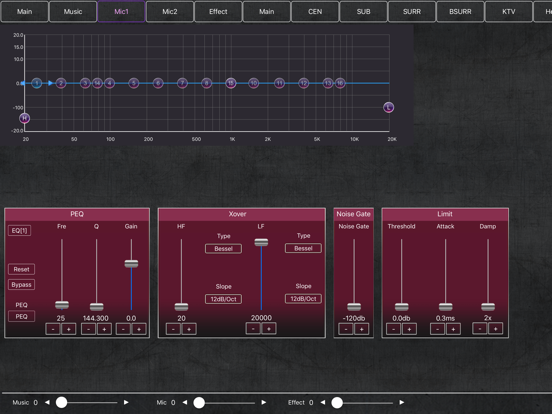Click the Limit Threshold slider handle
The width and height of the screenshot is (552, 414).
point(401,307)
